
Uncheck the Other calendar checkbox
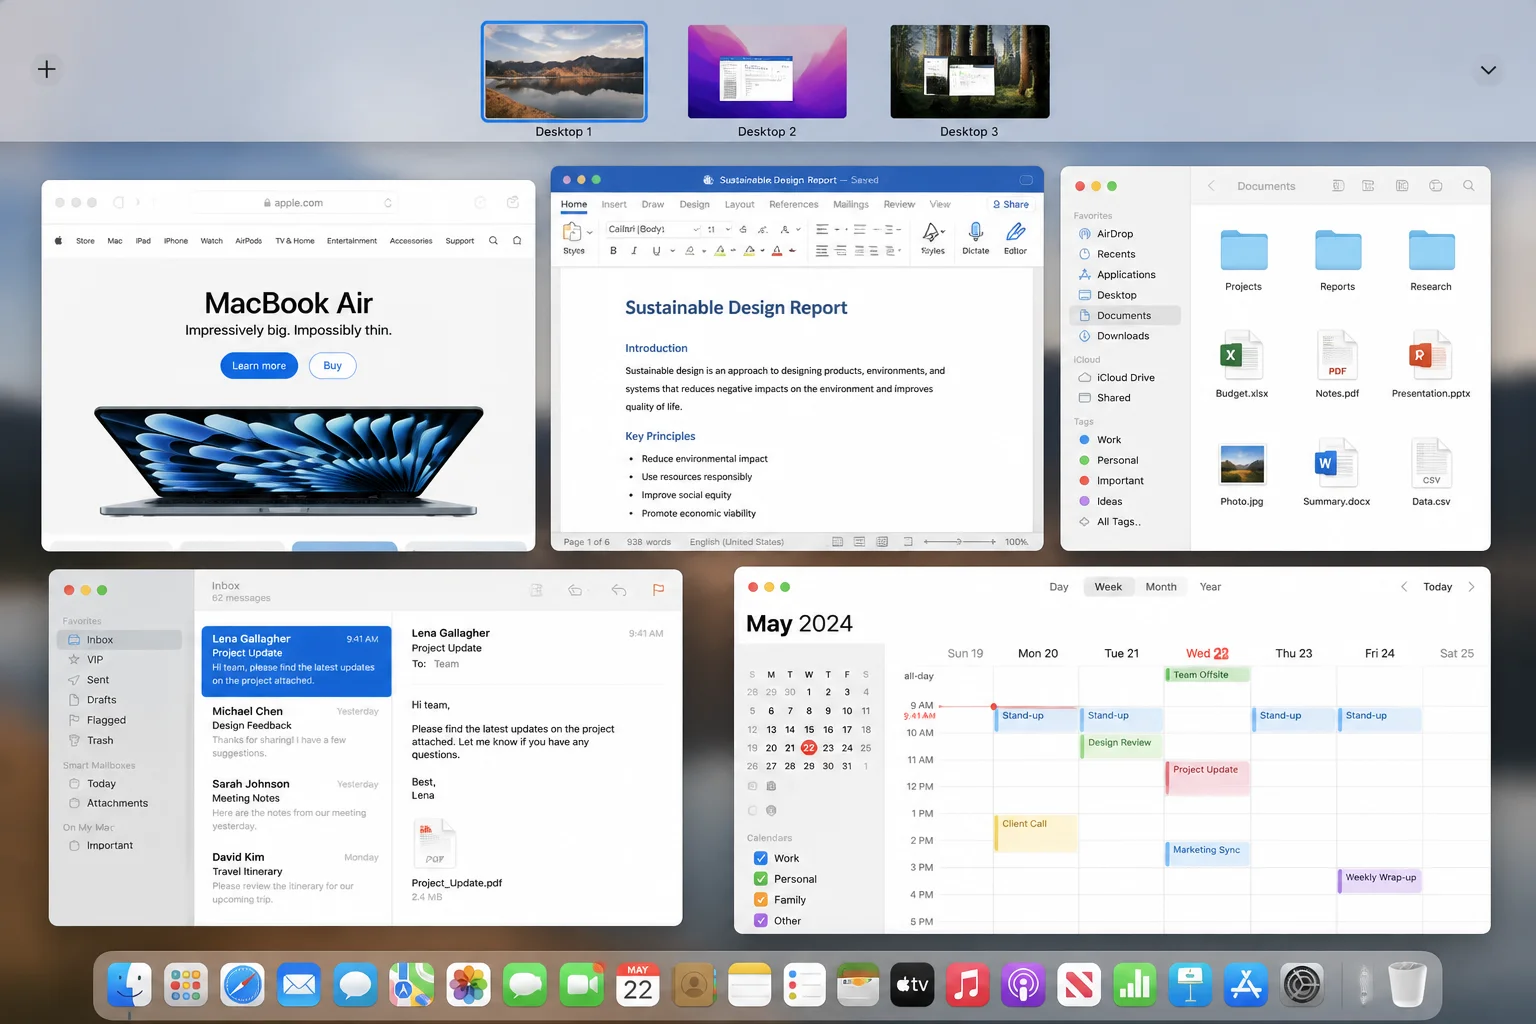coord(760,921)
